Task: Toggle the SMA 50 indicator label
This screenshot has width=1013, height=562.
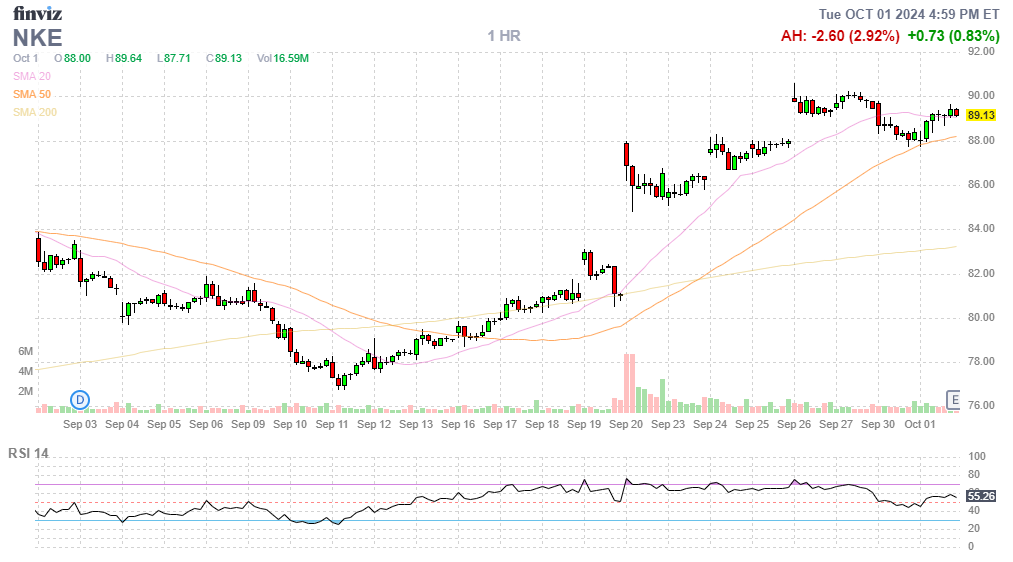Action: coord(32,94)
